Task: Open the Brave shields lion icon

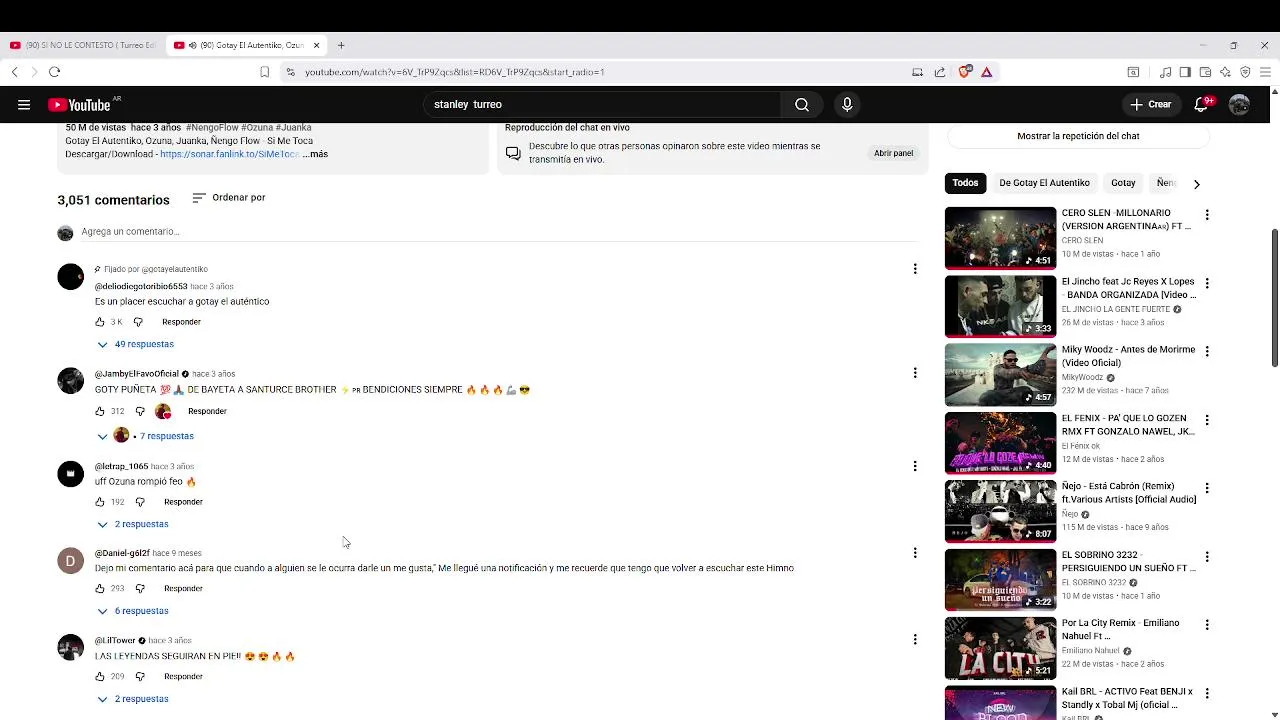Action: tap(965, 72)
